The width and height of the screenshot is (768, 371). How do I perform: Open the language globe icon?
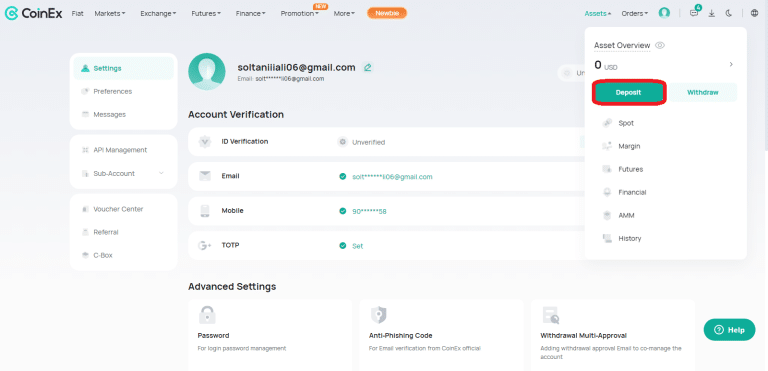pos(754,13)
